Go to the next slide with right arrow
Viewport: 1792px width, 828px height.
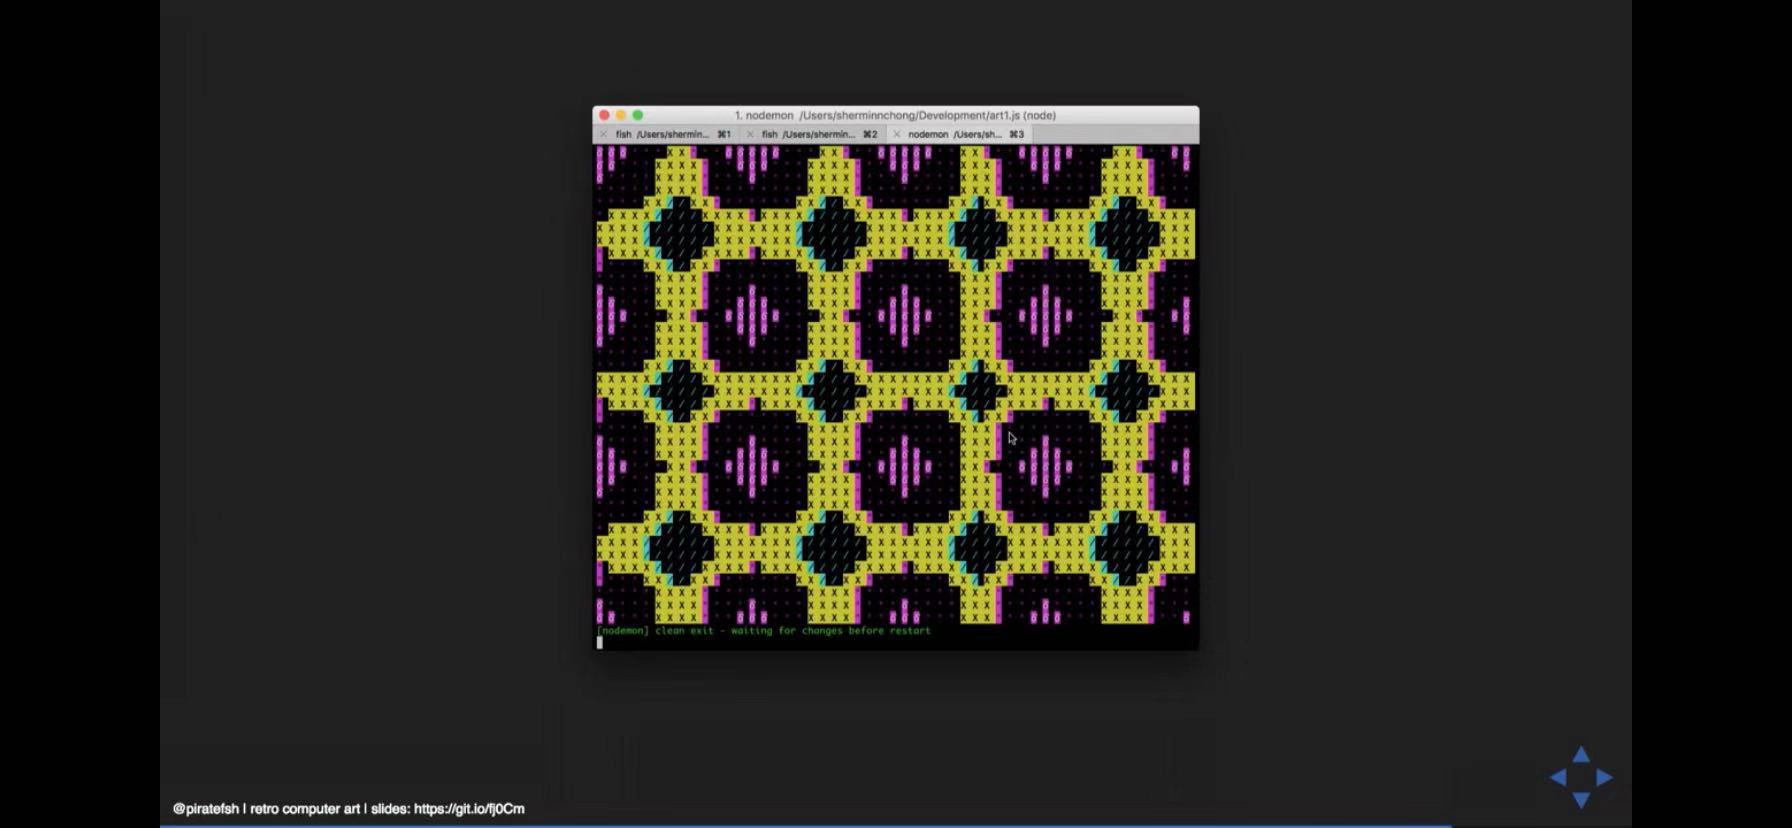(1604, 777)
